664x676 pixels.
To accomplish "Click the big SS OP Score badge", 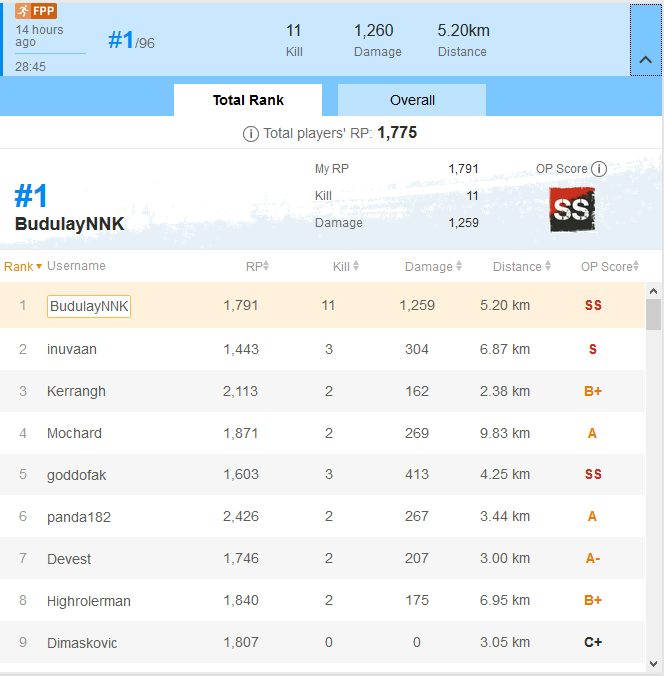I will (x=572, y=210).
